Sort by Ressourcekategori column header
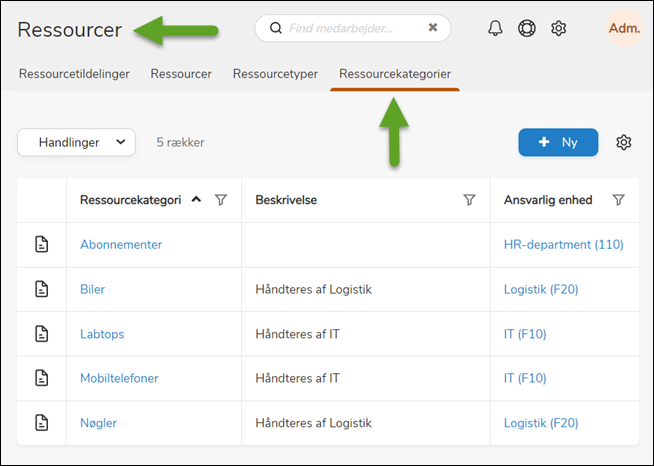 coord(131,200)
